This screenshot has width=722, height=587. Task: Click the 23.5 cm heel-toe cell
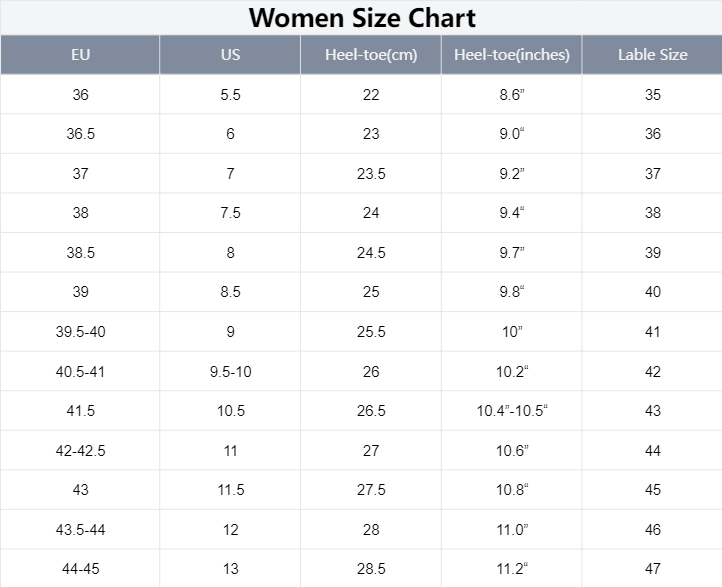tap(371, 174)
